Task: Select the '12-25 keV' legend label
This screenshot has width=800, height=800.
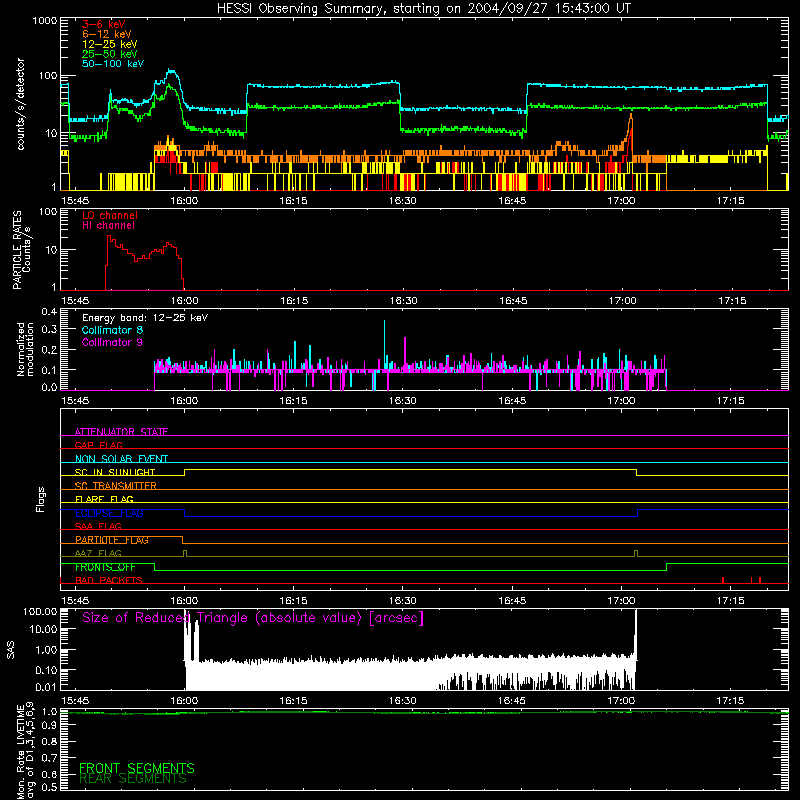Action: click(x=109, y=44)
